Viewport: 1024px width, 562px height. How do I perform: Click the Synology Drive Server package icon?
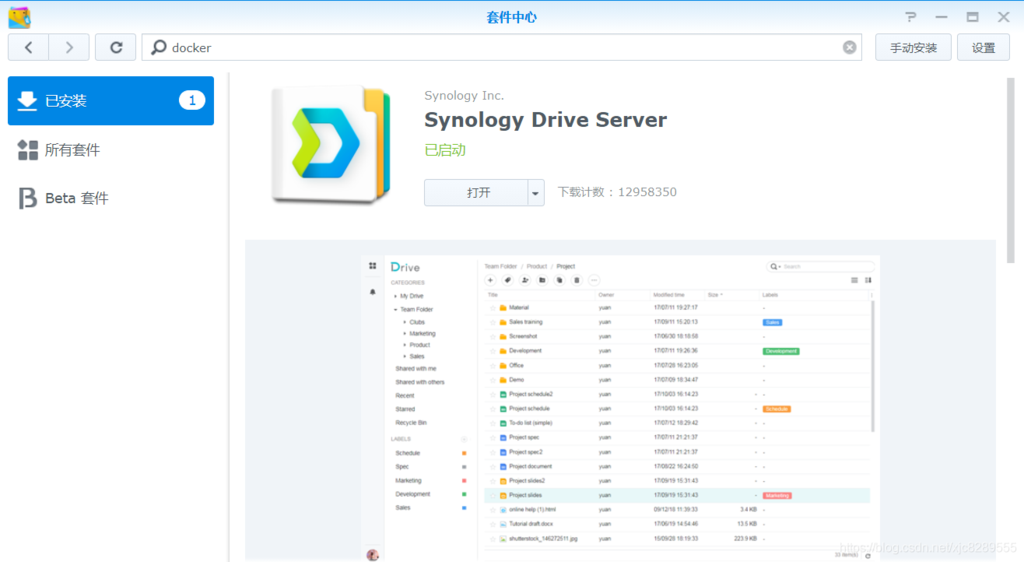point(331,144)
